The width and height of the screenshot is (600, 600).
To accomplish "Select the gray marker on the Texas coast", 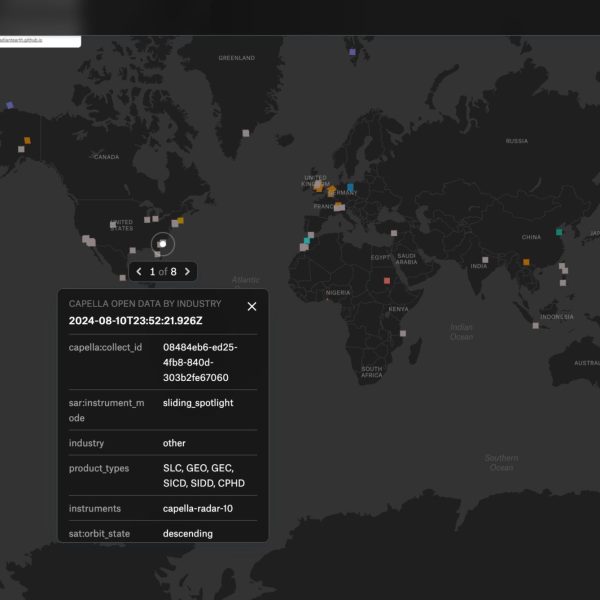I will tap(132, 250).
